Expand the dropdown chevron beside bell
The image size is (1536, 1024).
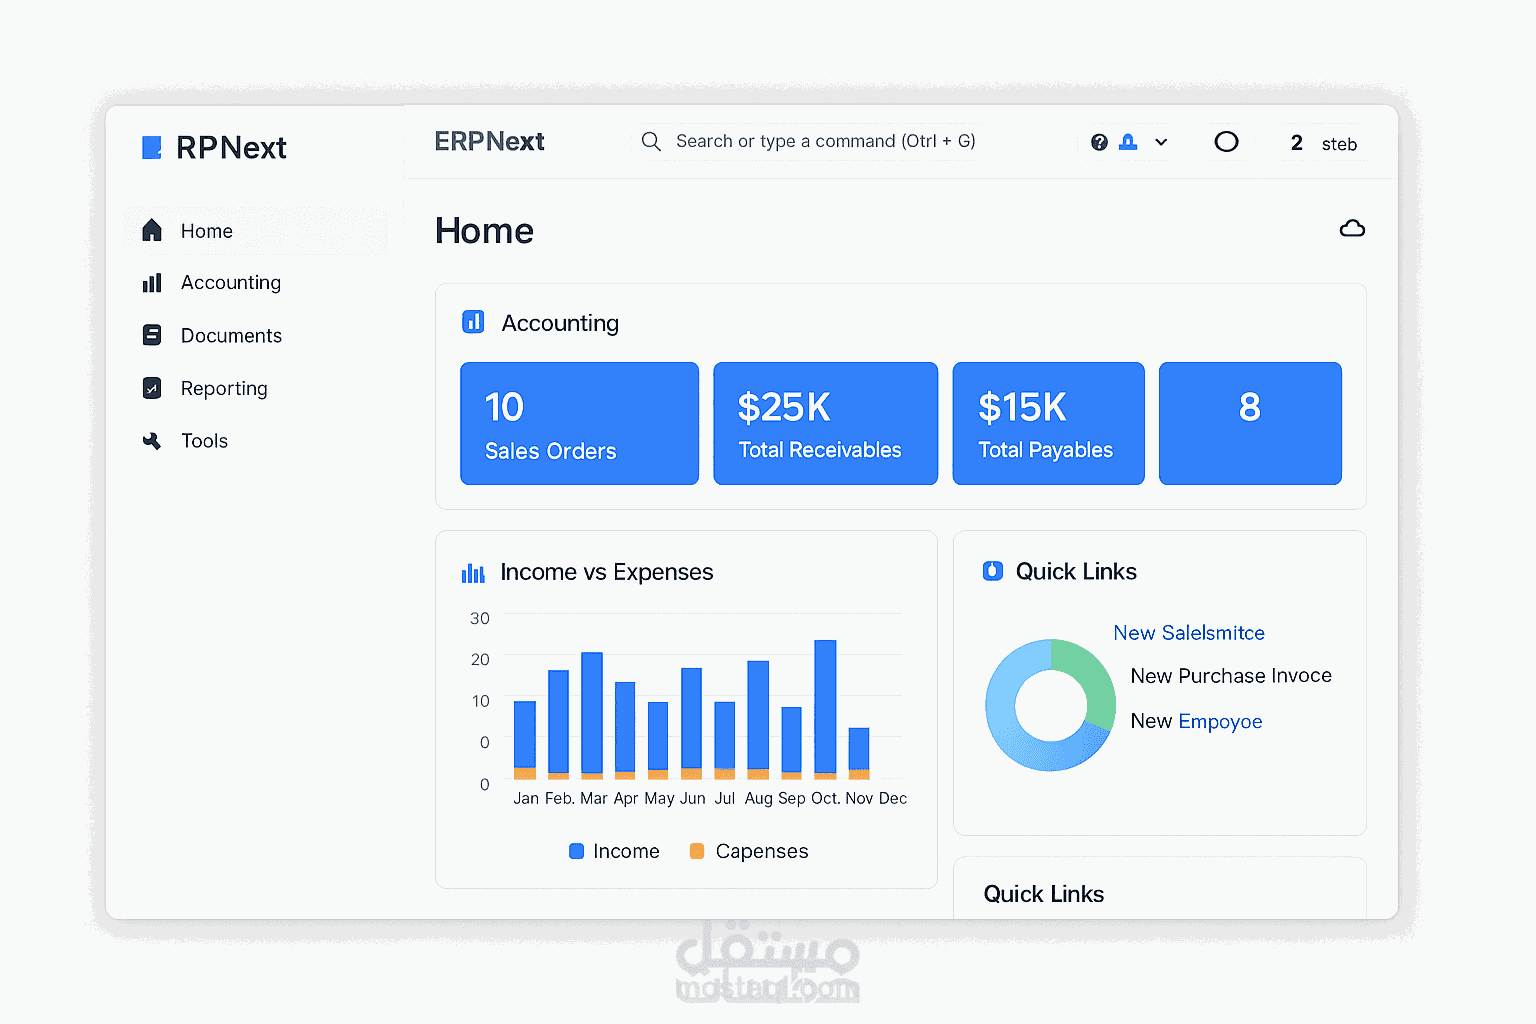tap(1161, 142)
